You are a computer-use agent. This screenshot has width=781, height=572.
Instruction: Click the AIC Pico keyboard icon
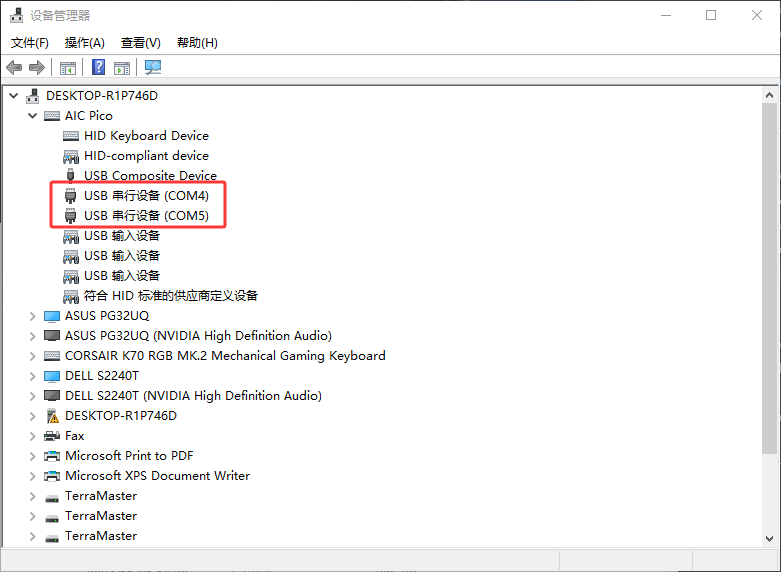(52, 116)
